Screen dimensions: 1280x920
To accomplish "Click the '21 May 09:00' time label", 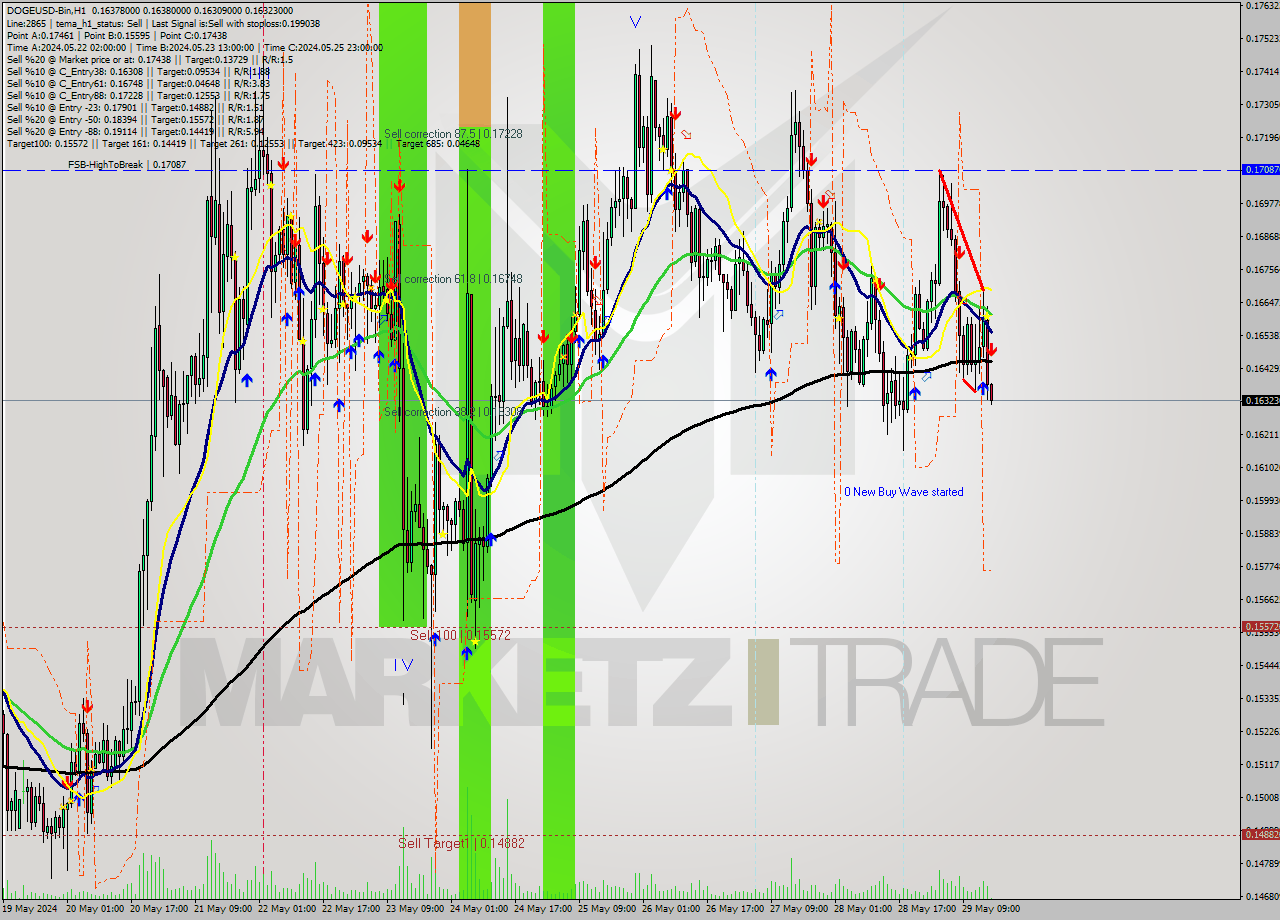I will pos(223,909).
